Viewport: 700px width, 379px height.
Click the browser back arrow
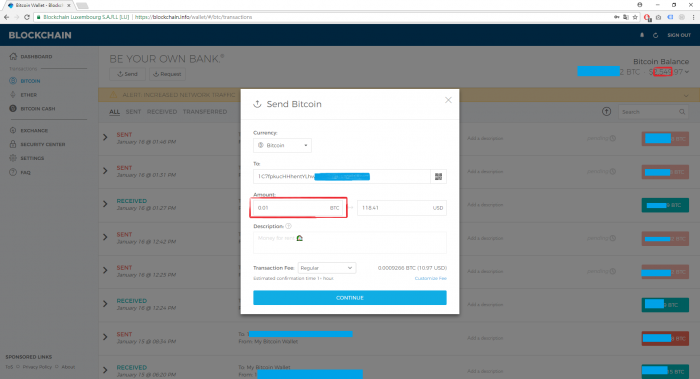pyautogui.click(x=6, y=17)
